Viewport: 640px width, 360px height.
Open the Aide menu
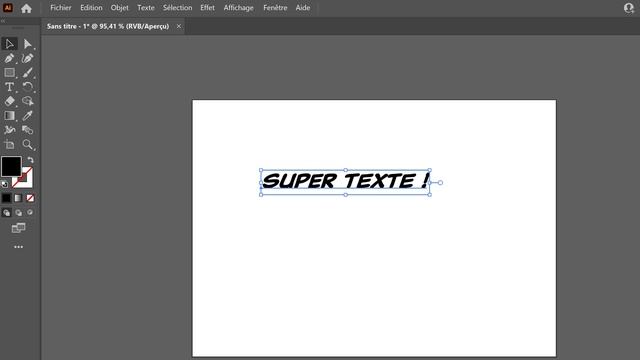[x=303, y=8]
